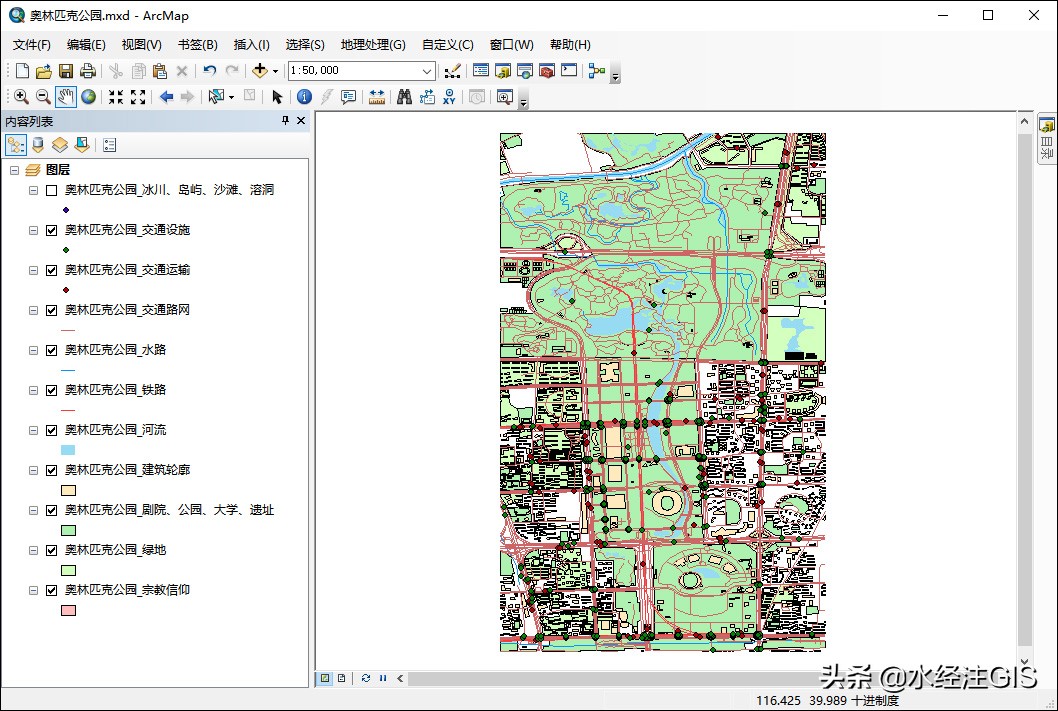Open the map scale 1:50,000 dropdown
1058x711 pixels.
click(427, 71)
